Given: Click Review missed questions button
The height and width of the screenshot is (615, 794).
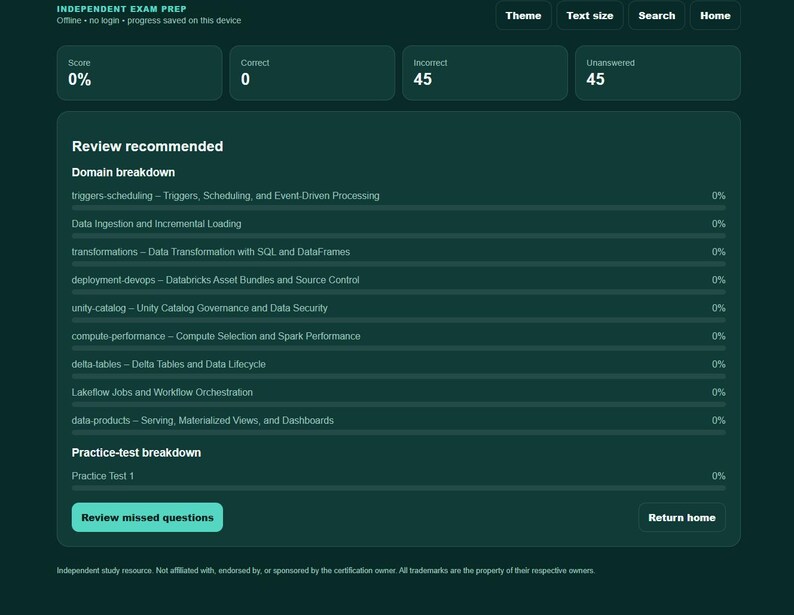Looking at the screenshot, I should tap(147, 517).
